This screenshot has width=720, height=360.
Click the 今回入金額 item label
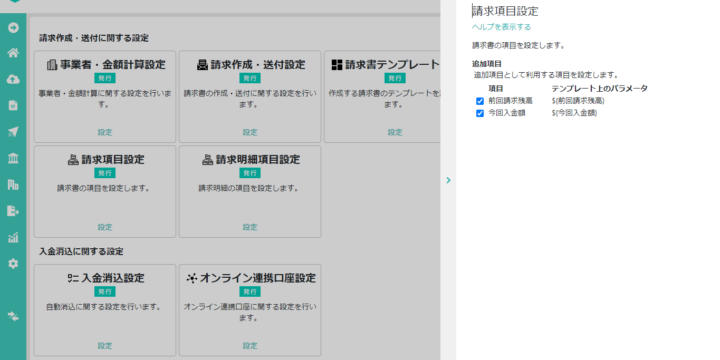tap(507, 113)
